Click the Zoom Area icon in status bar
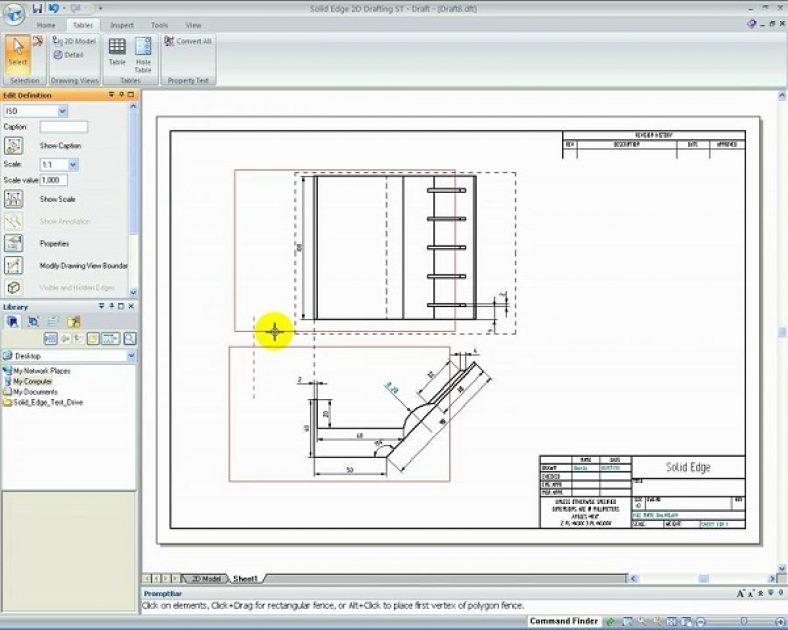The height and width of the screenshot is (630, 788). pos(626,622)
